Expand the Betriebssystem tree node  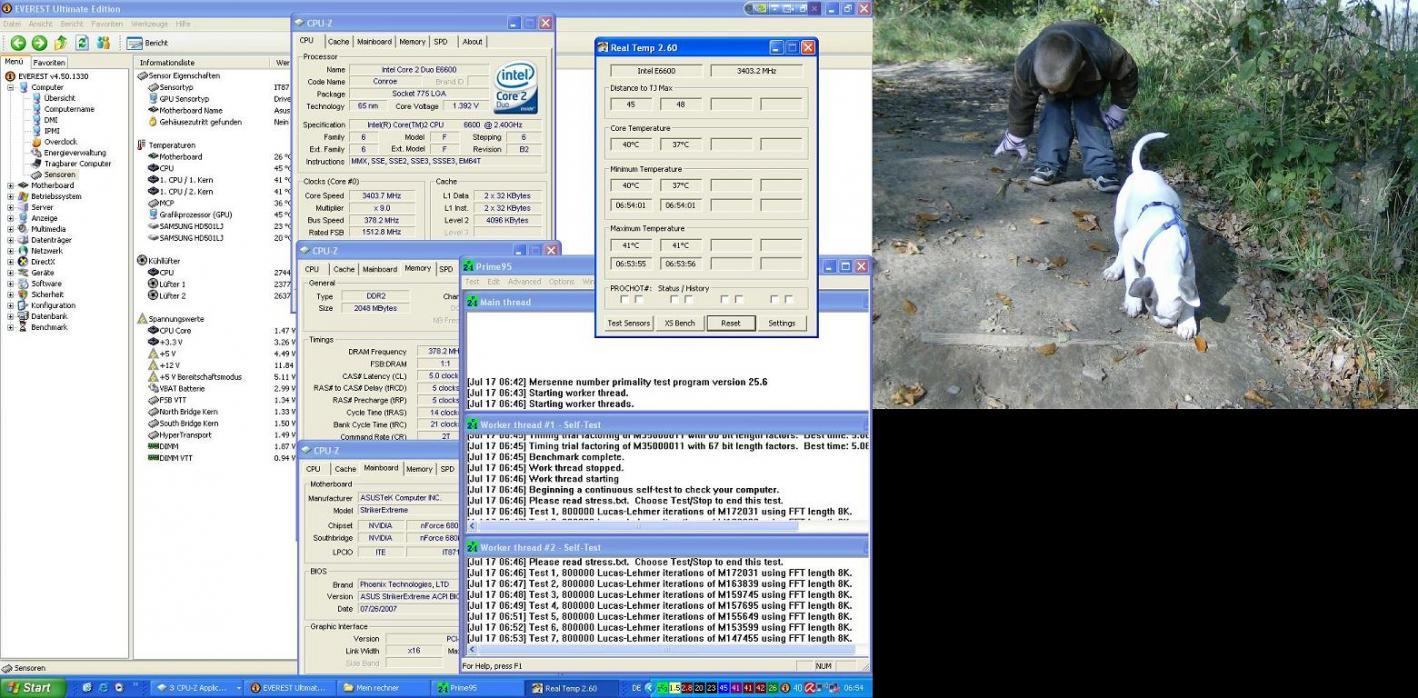coord(10,196)
